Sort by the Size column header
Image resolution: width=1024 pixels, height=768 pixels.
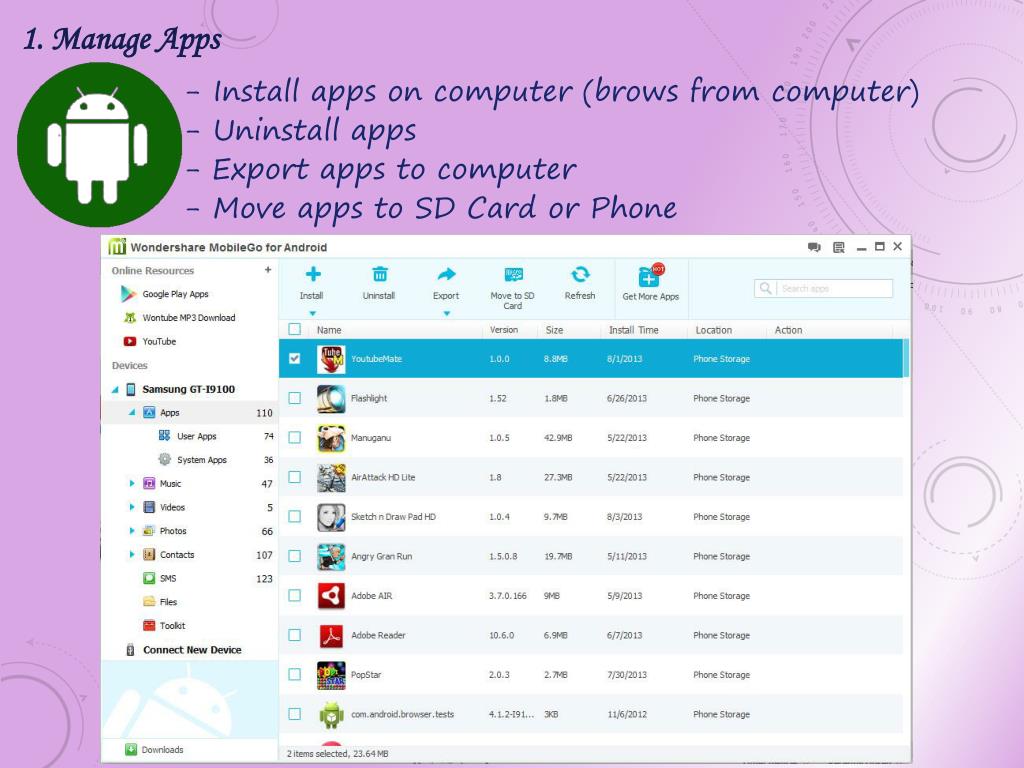pos(554,330)
